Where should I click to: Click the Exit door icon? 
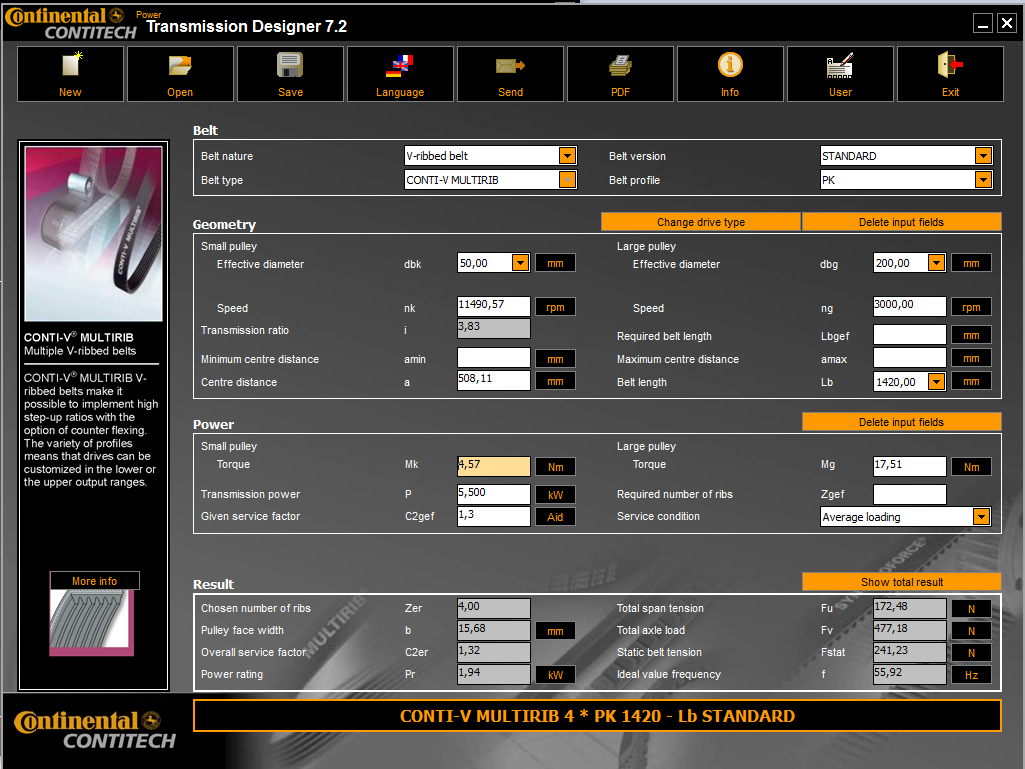[950, 74]
